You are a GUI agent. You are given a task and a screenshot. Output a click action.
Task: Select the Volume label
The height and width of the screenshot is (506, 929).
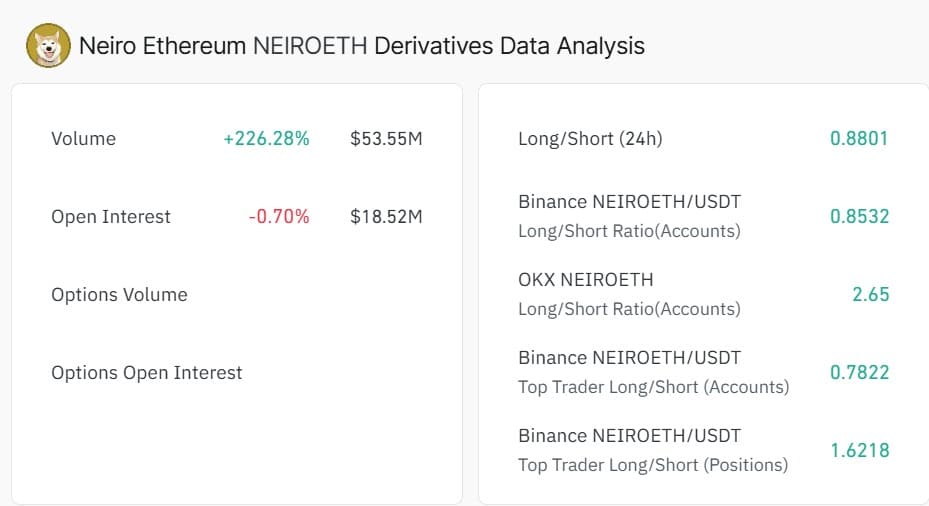point(83,139)
